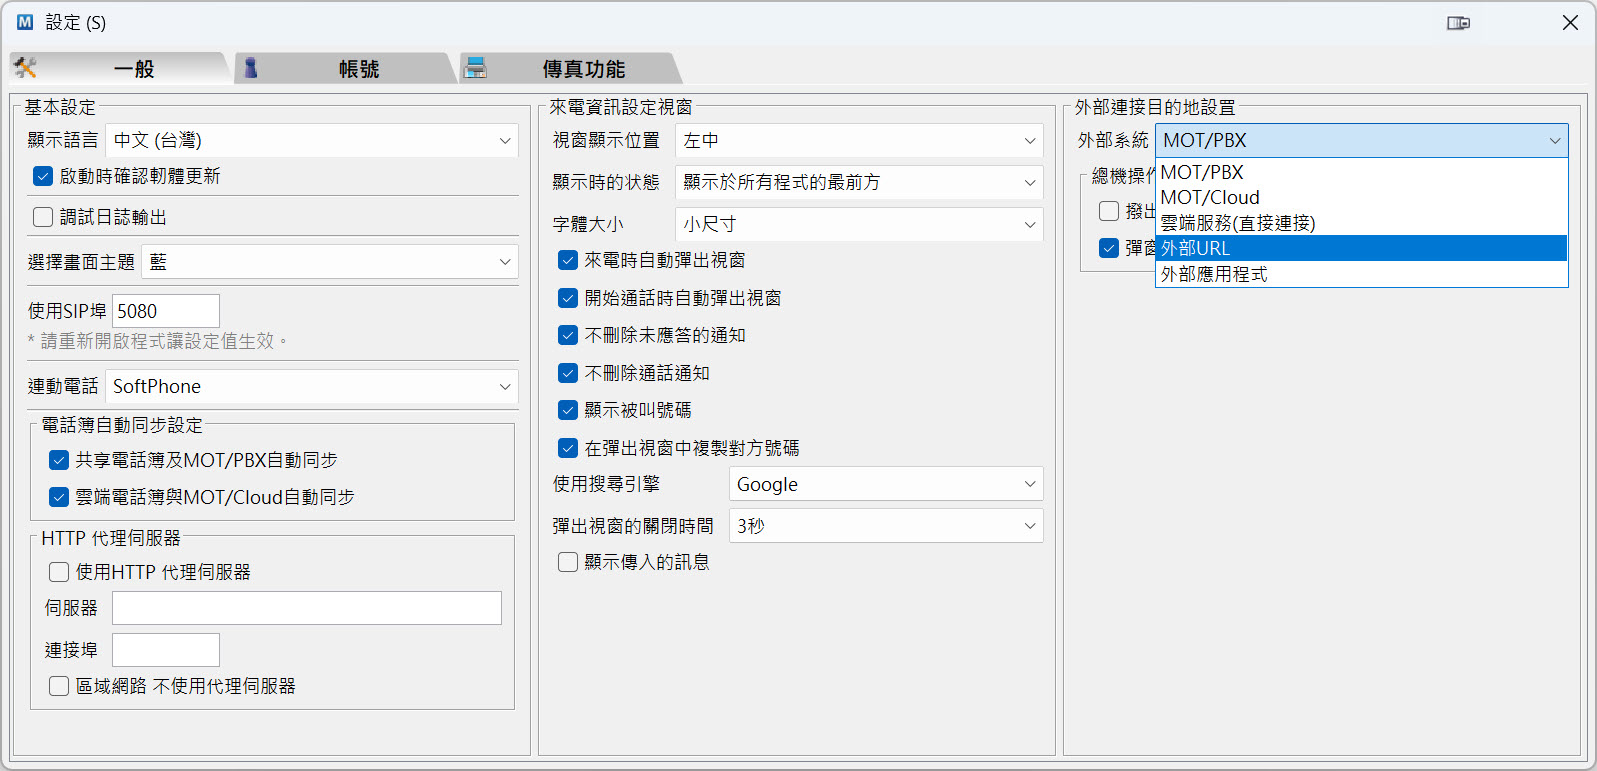Click the 伺服器 text field
Screen dimensions: 1597x771
pos(306,608)
